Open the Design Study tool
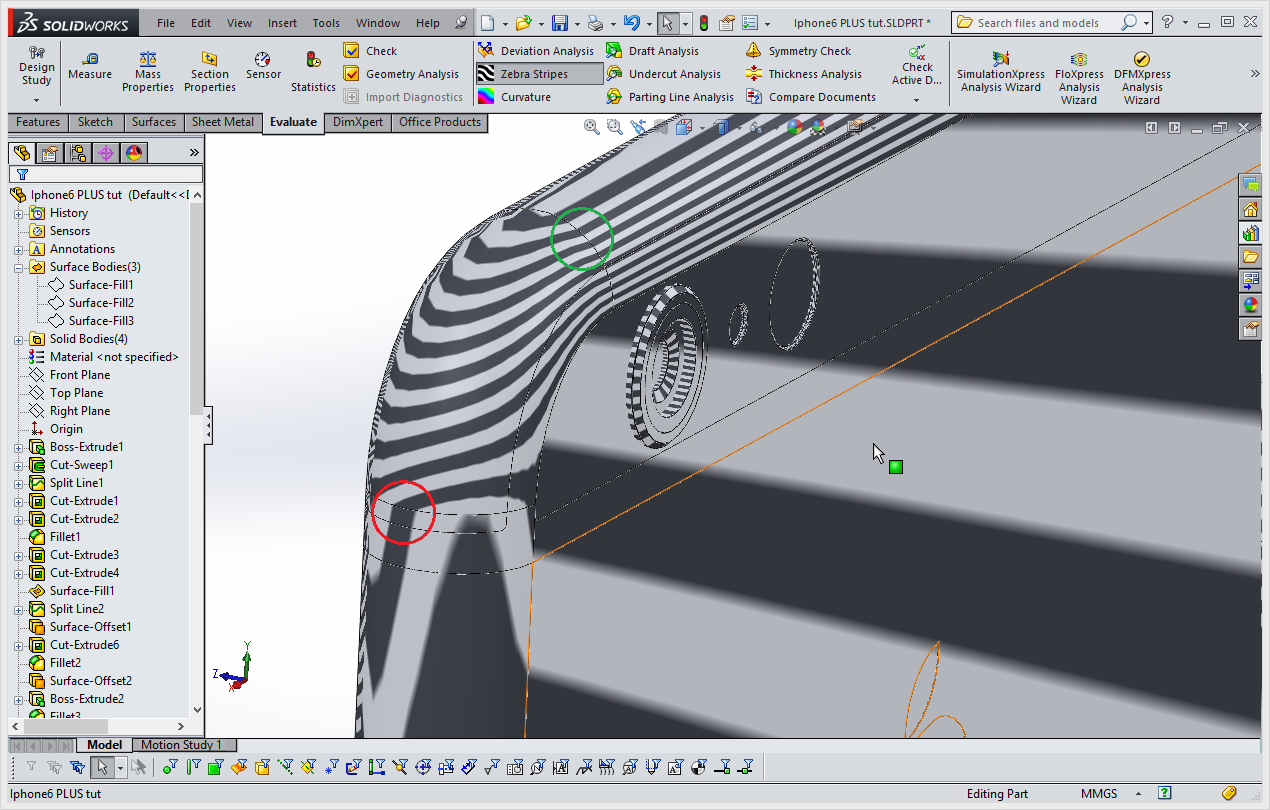This screenshot has width=1270, height=810. [x=36, y=66]
